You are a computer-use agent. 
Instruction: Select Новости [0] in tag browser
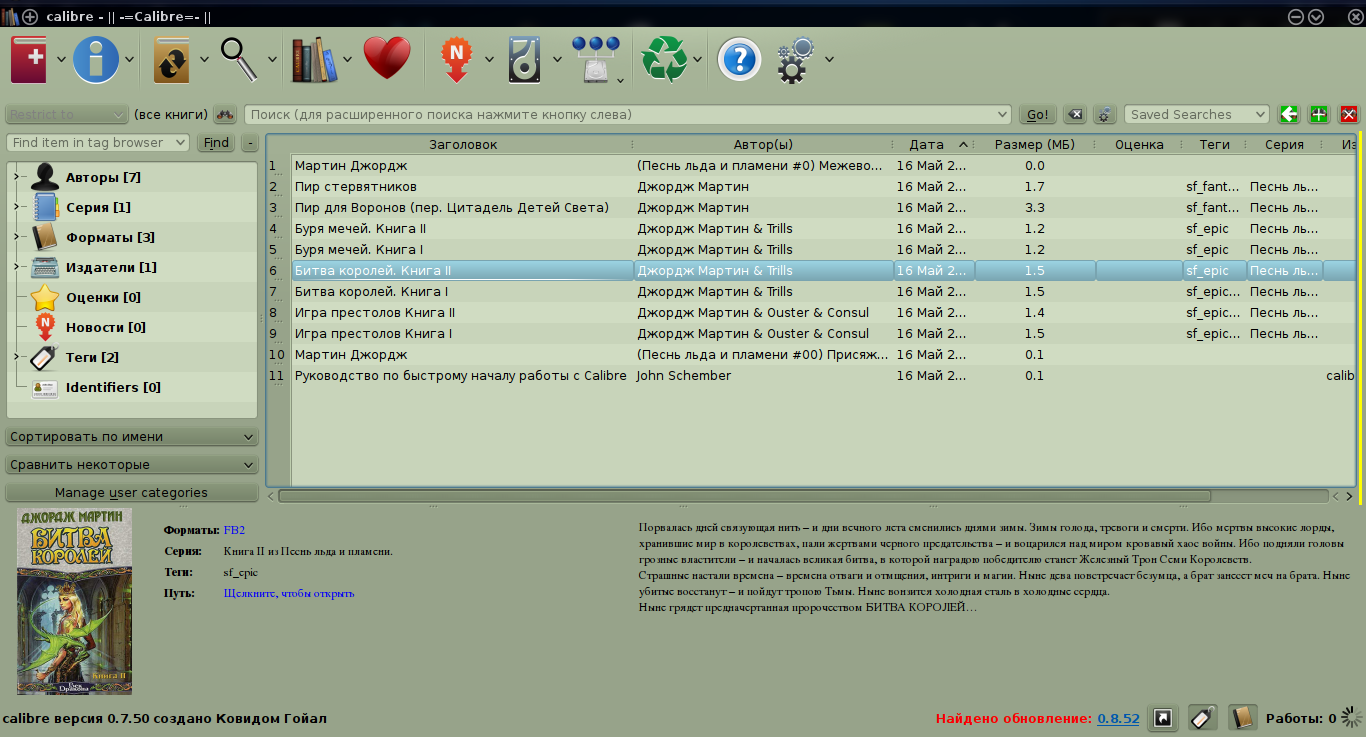106,328
